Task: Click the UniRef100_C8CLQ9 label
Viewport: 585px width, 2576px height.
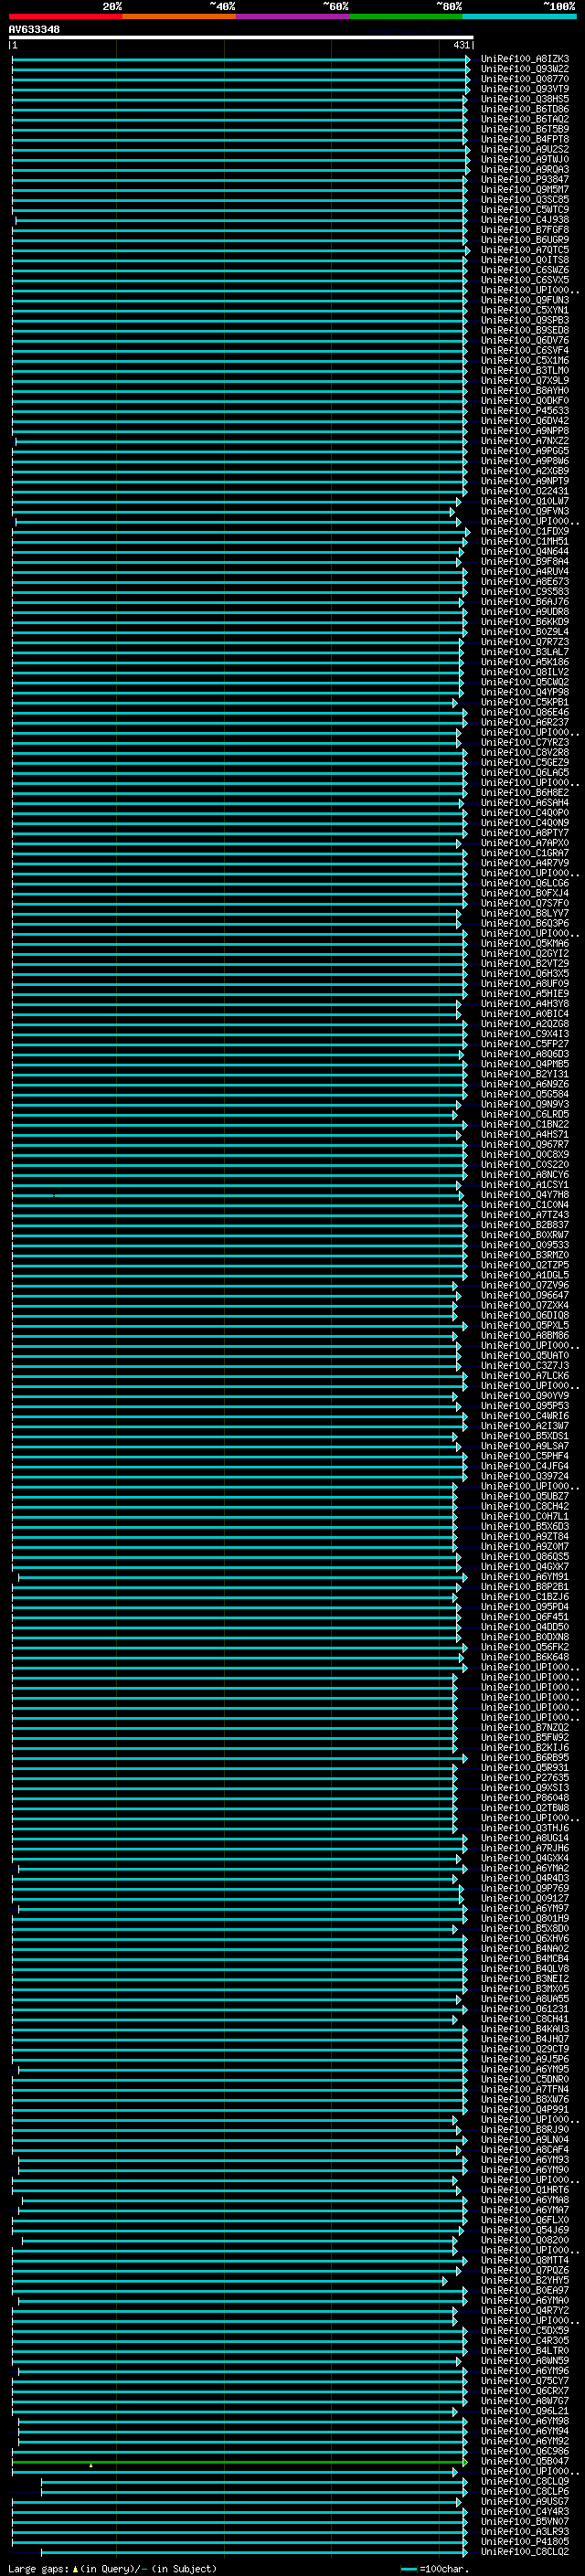Action: coord(525,2481)
